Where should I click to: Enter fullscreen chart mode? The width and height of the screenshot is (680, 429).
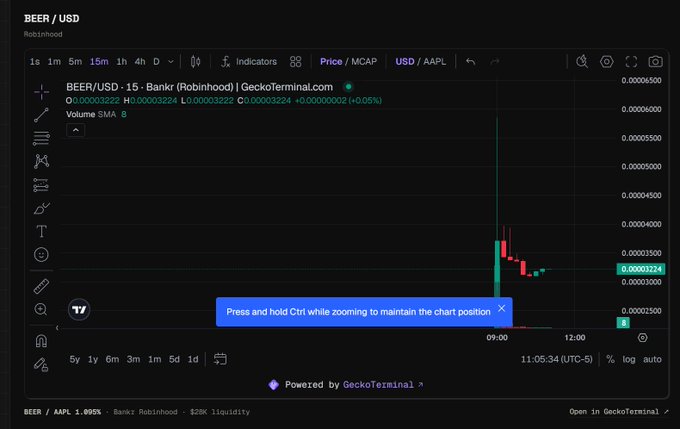tap(631, 62)
